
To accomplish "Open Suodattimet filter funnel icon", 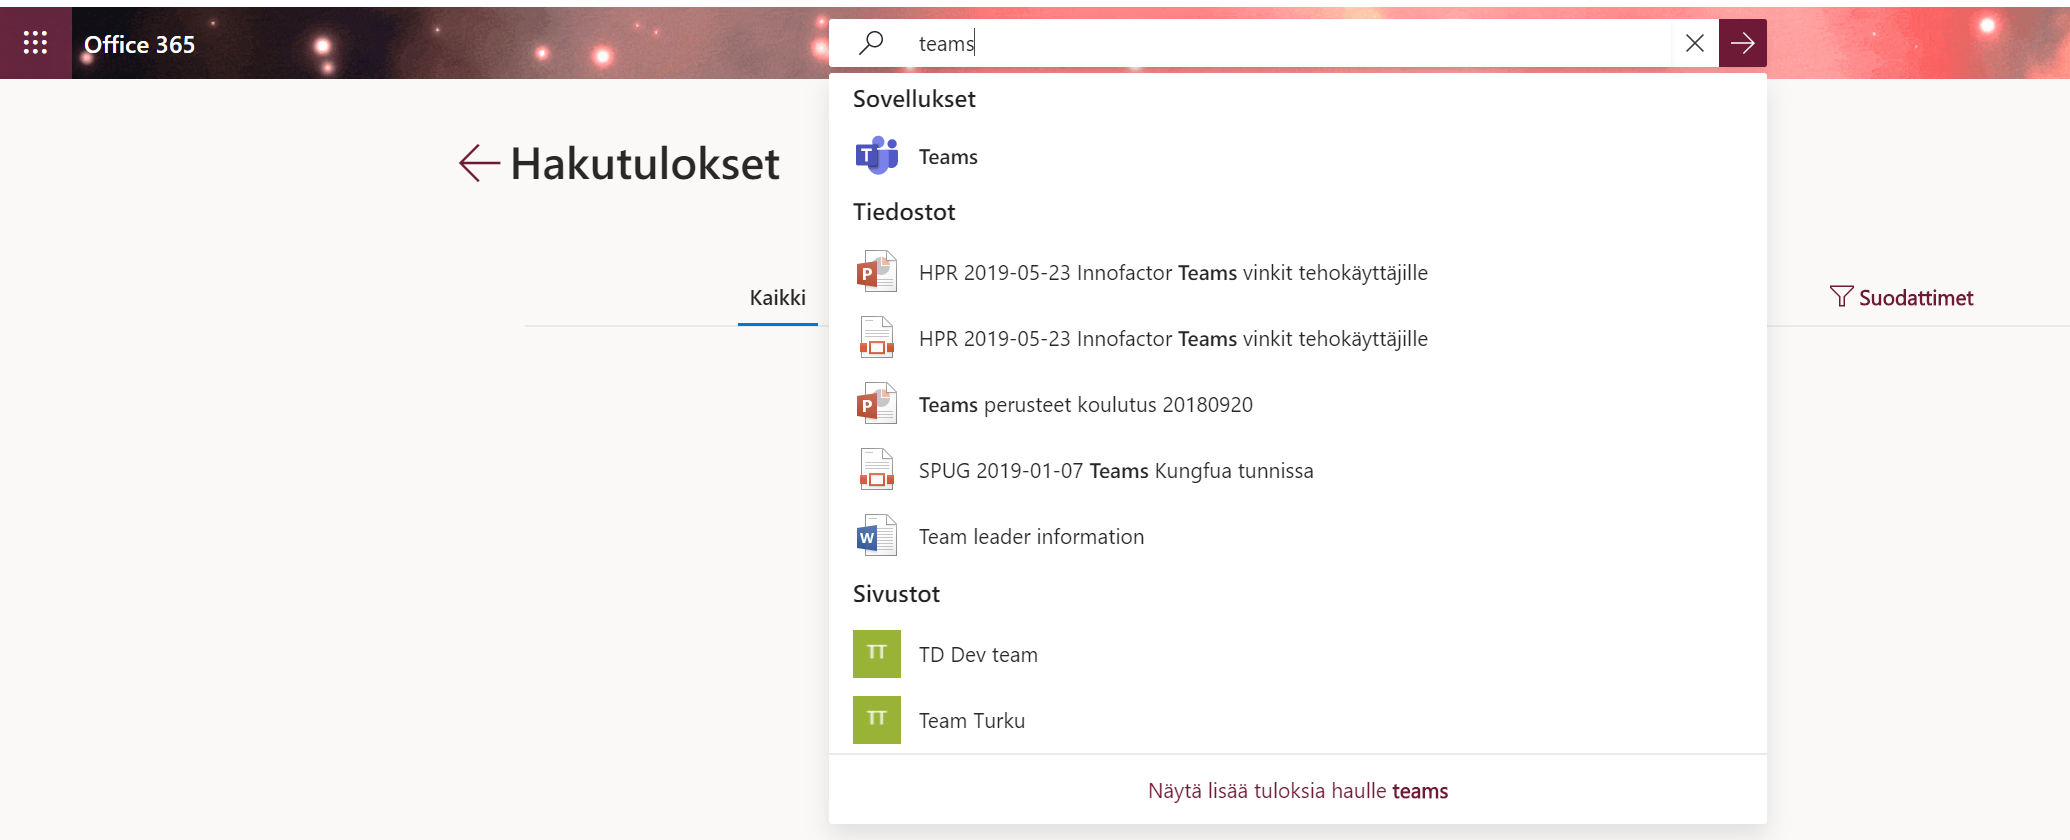I will click(x=1841, y=297).
